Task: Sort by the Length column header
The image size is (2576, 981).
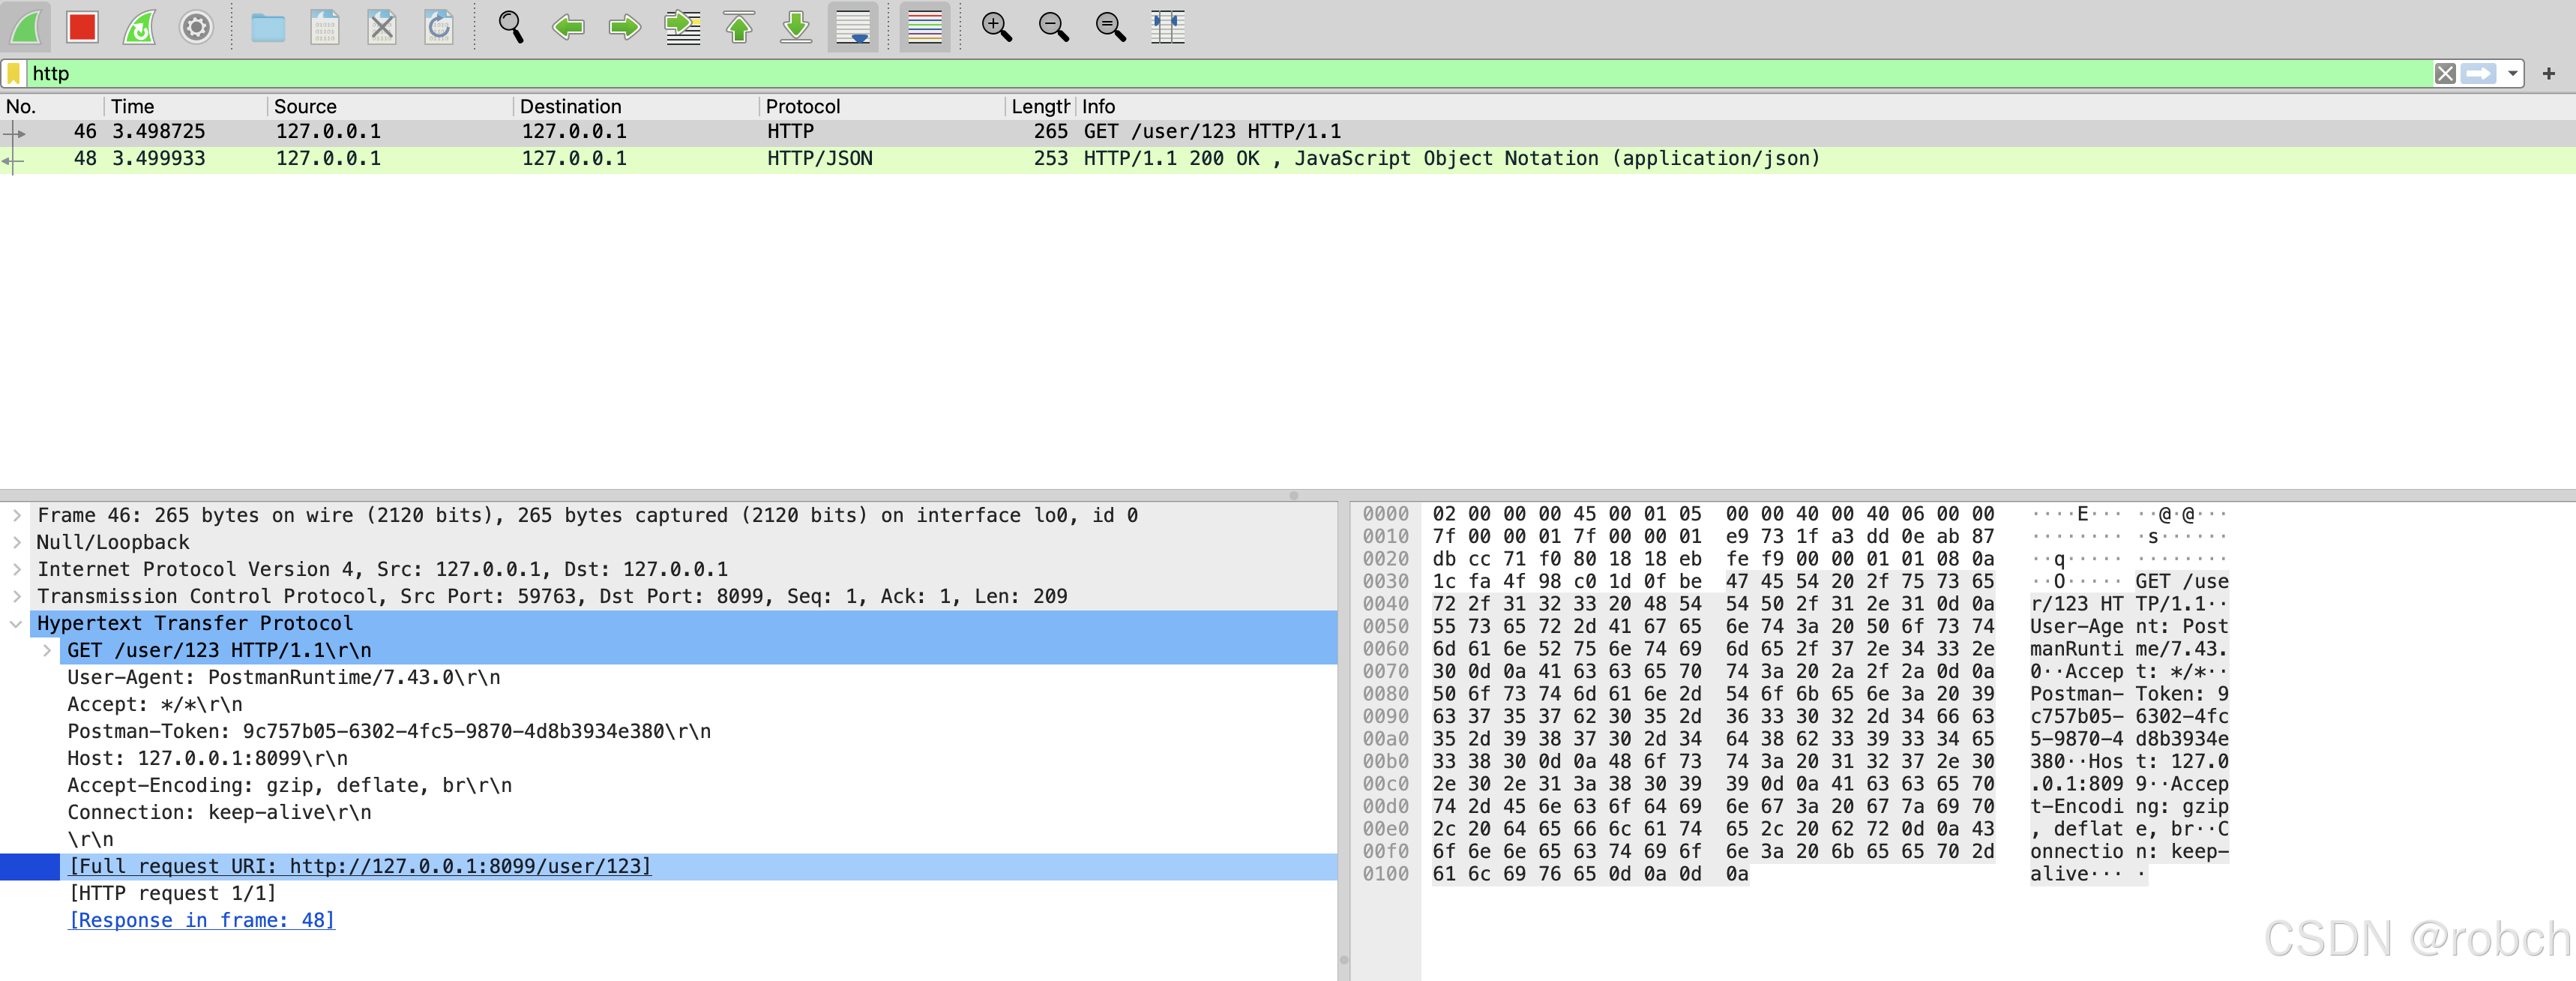Action: point(1041,106)
